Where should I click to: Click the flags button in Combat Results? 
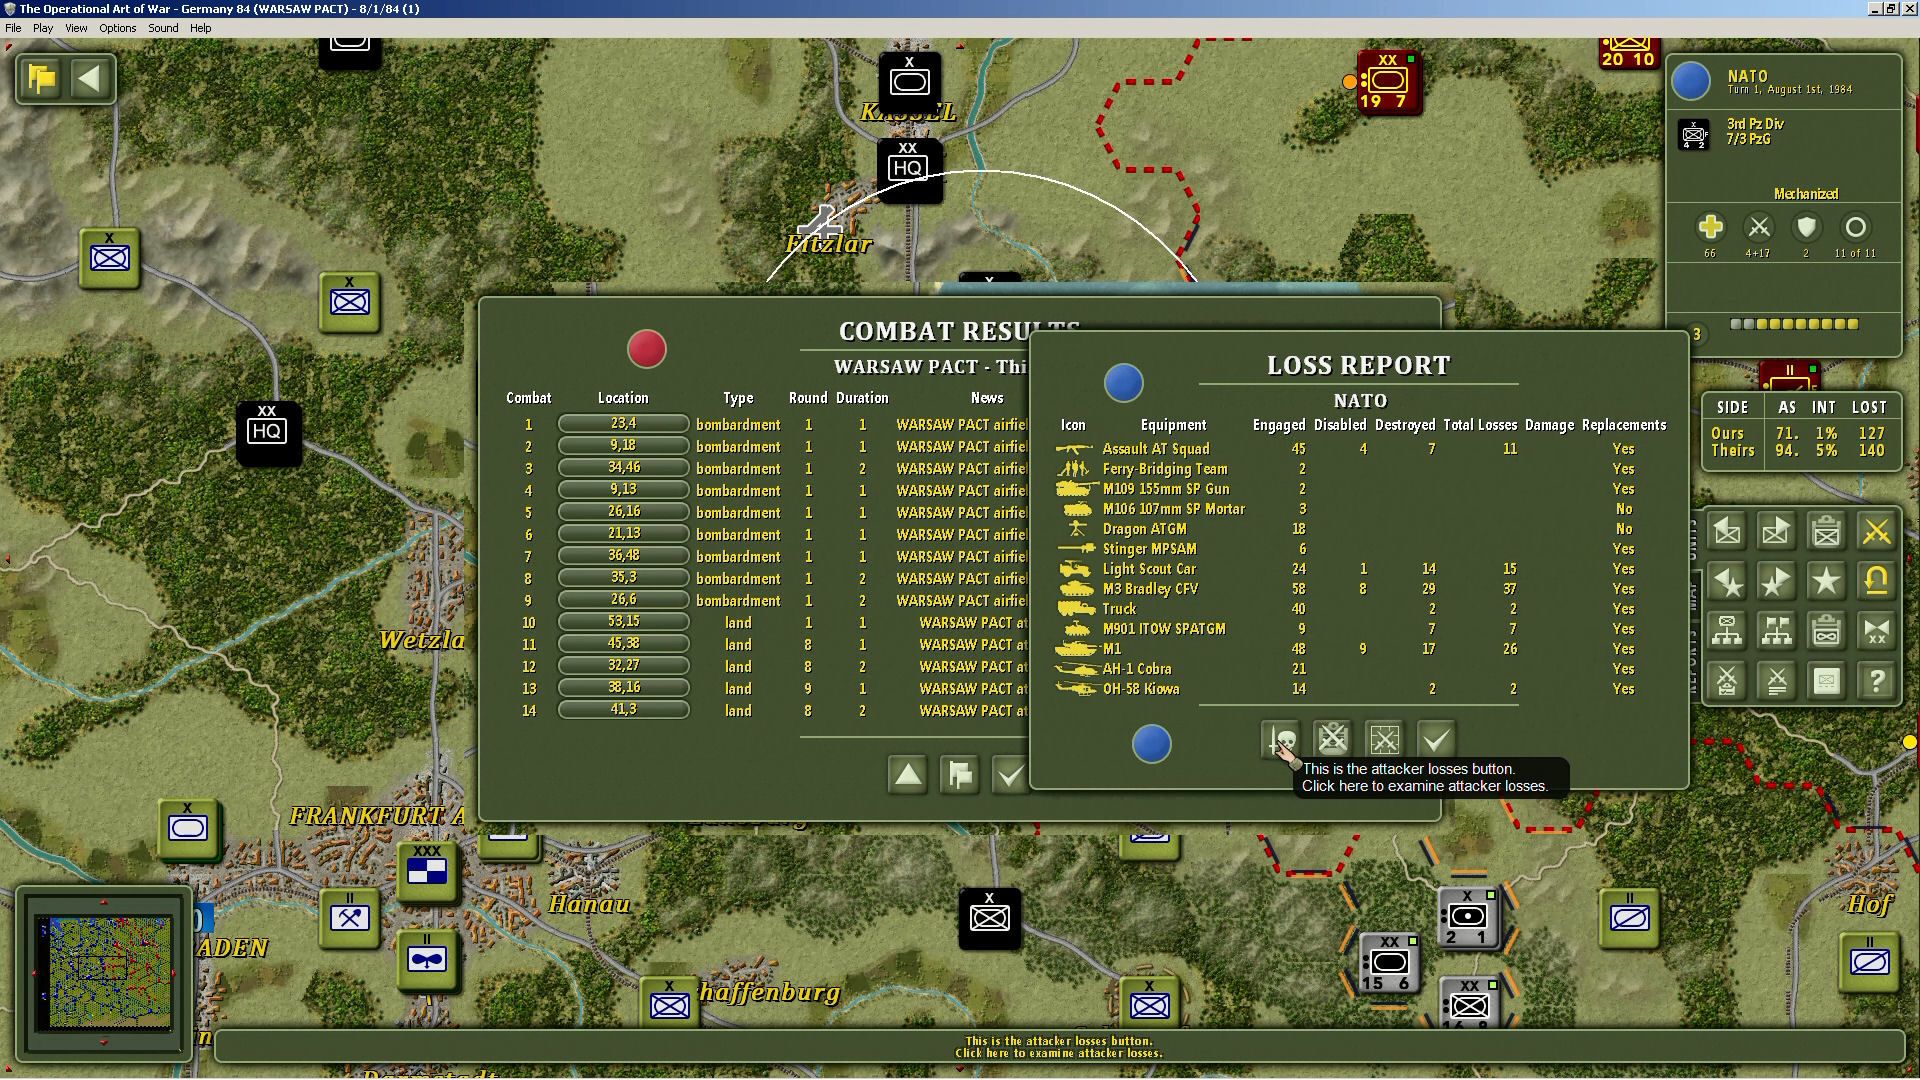point(960,775)
